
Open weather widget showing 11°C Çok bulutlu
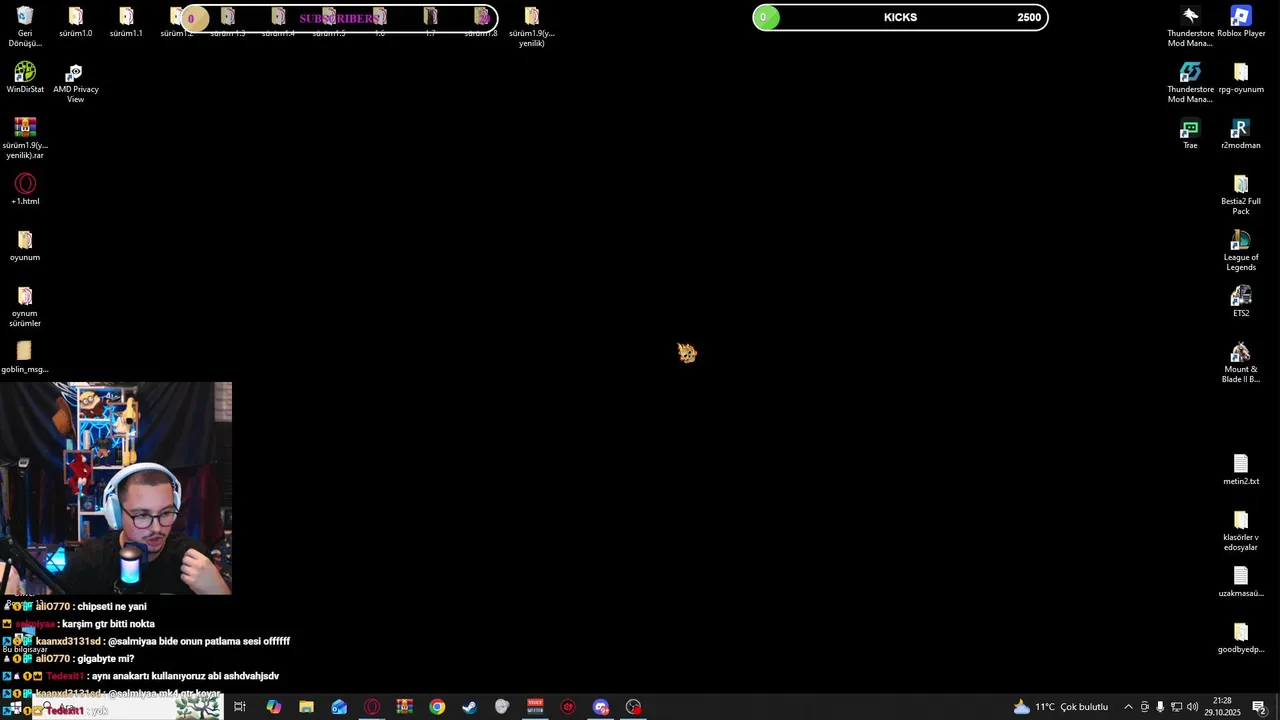coord(1061,707)
